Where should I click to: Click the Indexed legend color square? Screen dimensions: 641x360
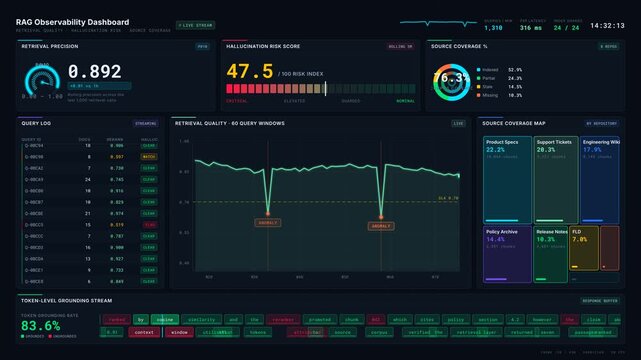tap(478, 70)
